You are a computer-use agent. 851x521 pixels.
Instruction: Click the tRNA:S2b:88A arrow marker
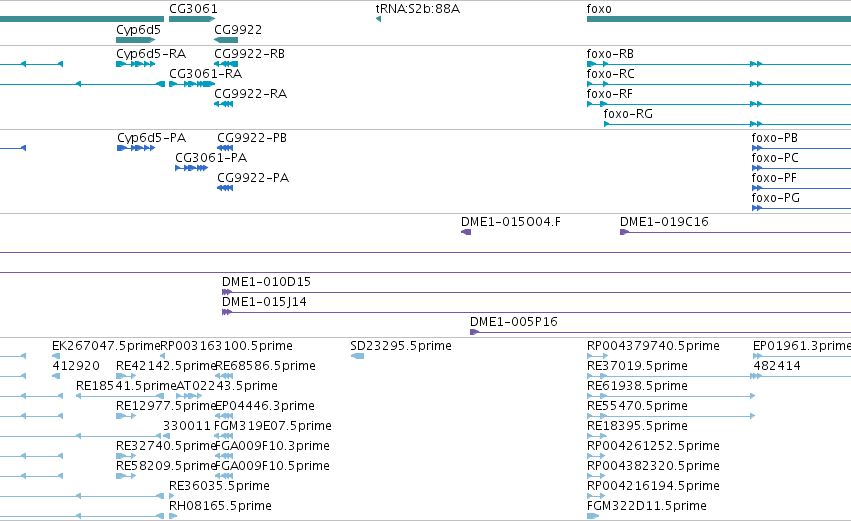378,19
